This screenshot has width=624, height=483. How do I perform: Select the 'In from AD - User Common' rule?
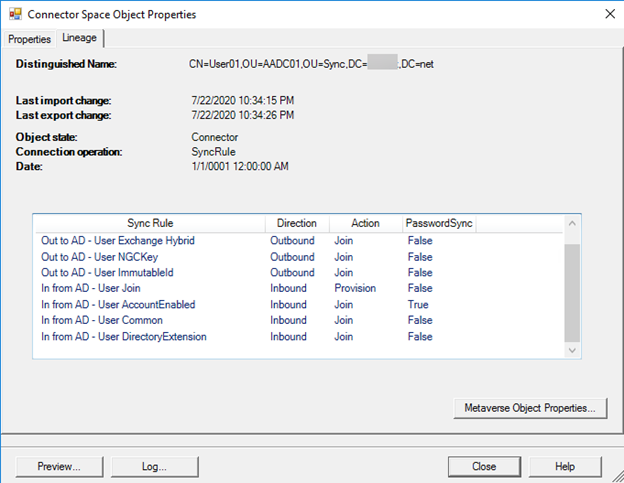coord(102,320)
